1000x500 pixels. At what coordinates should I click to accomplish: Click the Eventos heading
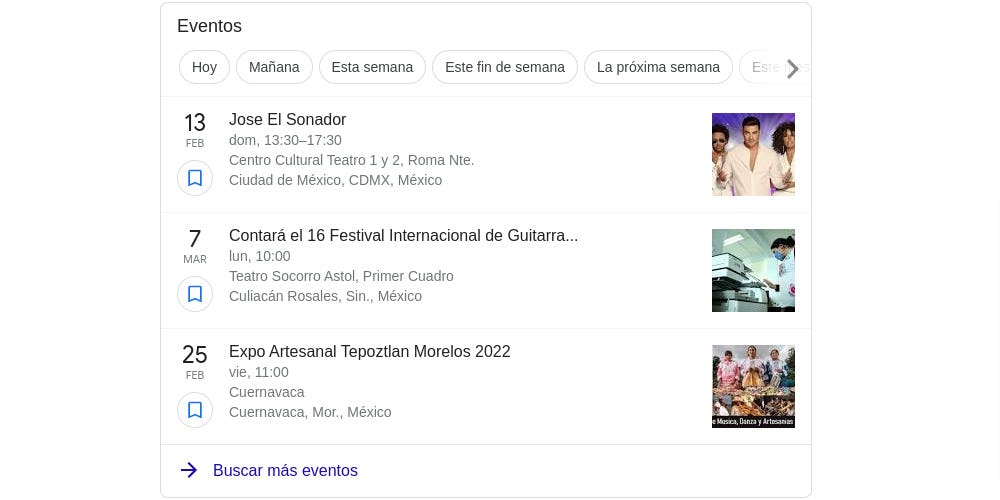point(209,26)
